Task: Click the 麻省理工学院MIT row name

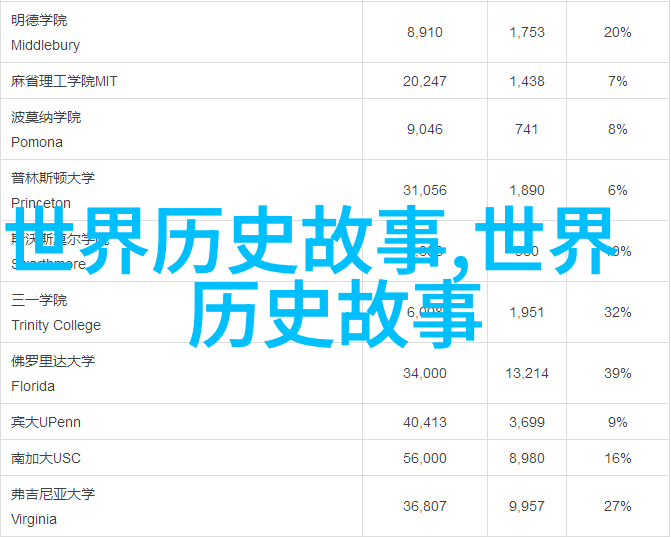Action: point(64,81)
